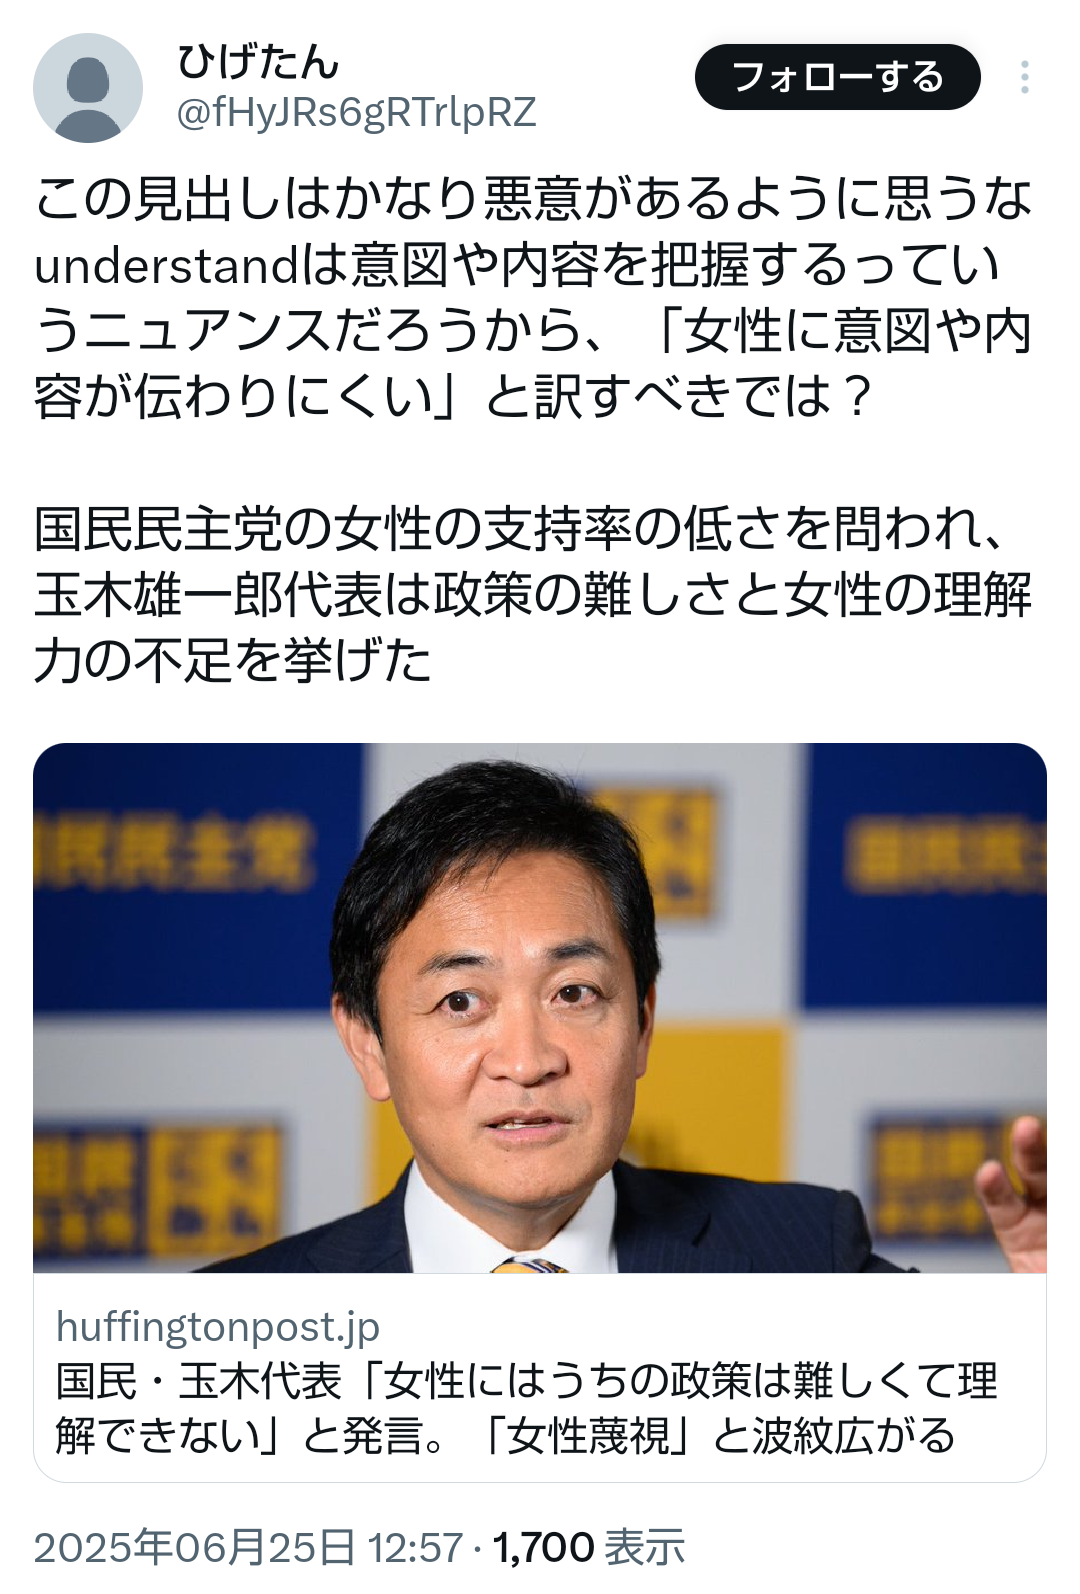Click the フォローする follow button
Screen dimensions: 1080x1594
838,77
